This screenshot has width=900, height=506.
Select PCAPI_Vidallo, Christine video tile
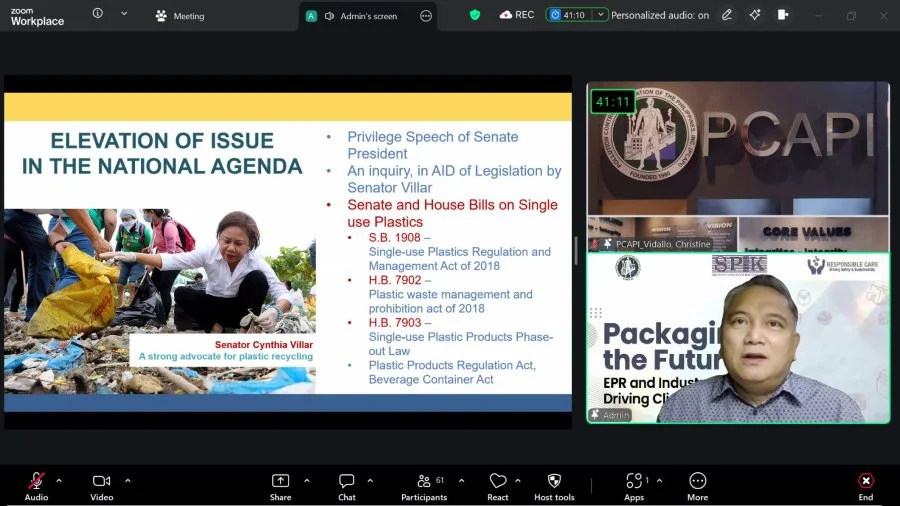[x=738, y=166]
